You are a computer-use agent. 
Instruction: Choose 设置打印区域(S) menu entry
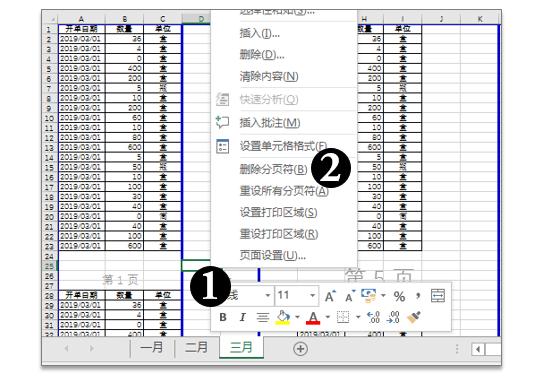284,212
